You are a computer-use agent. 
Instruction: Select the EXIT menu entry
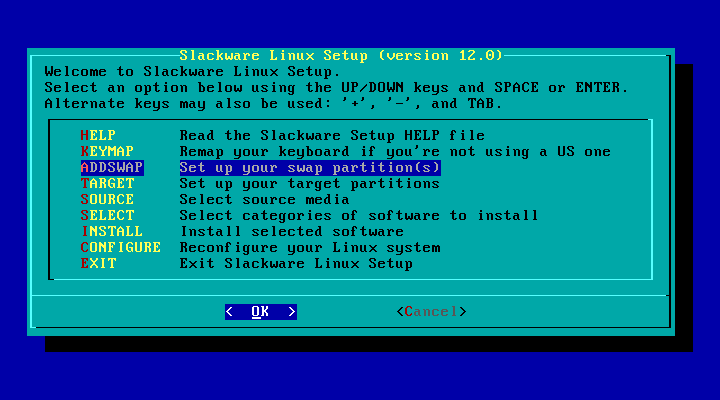coord(97,264)
